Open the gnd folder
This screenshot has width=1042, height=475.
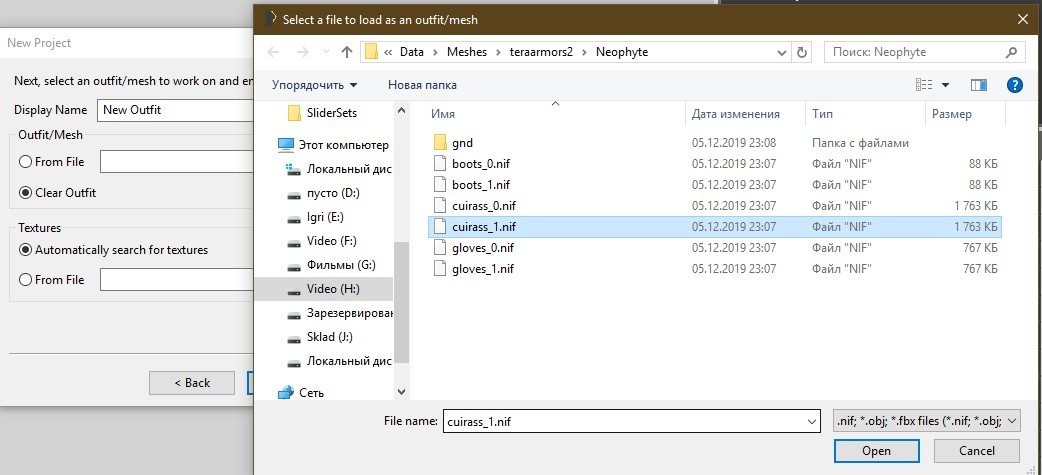click(462, 143)
